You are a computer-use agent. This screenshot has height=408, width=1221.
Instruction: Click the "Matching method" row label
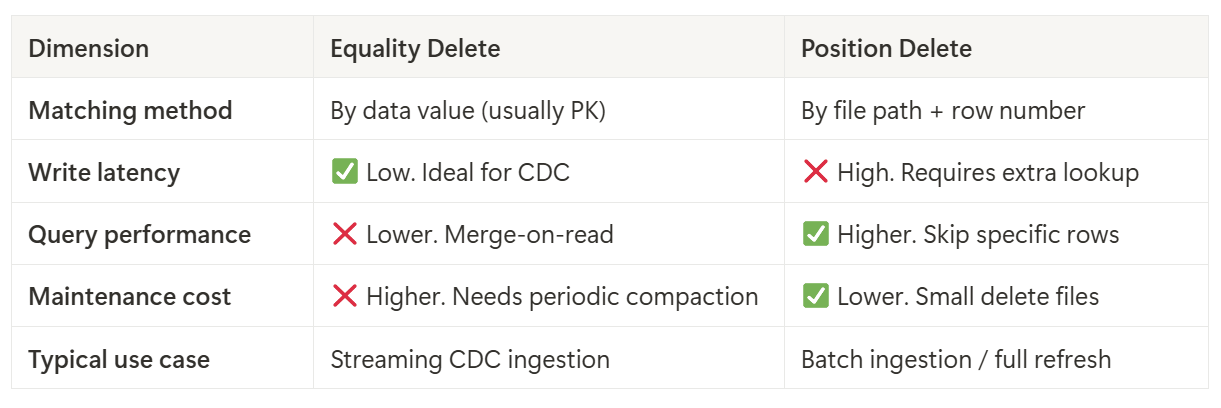130,110
